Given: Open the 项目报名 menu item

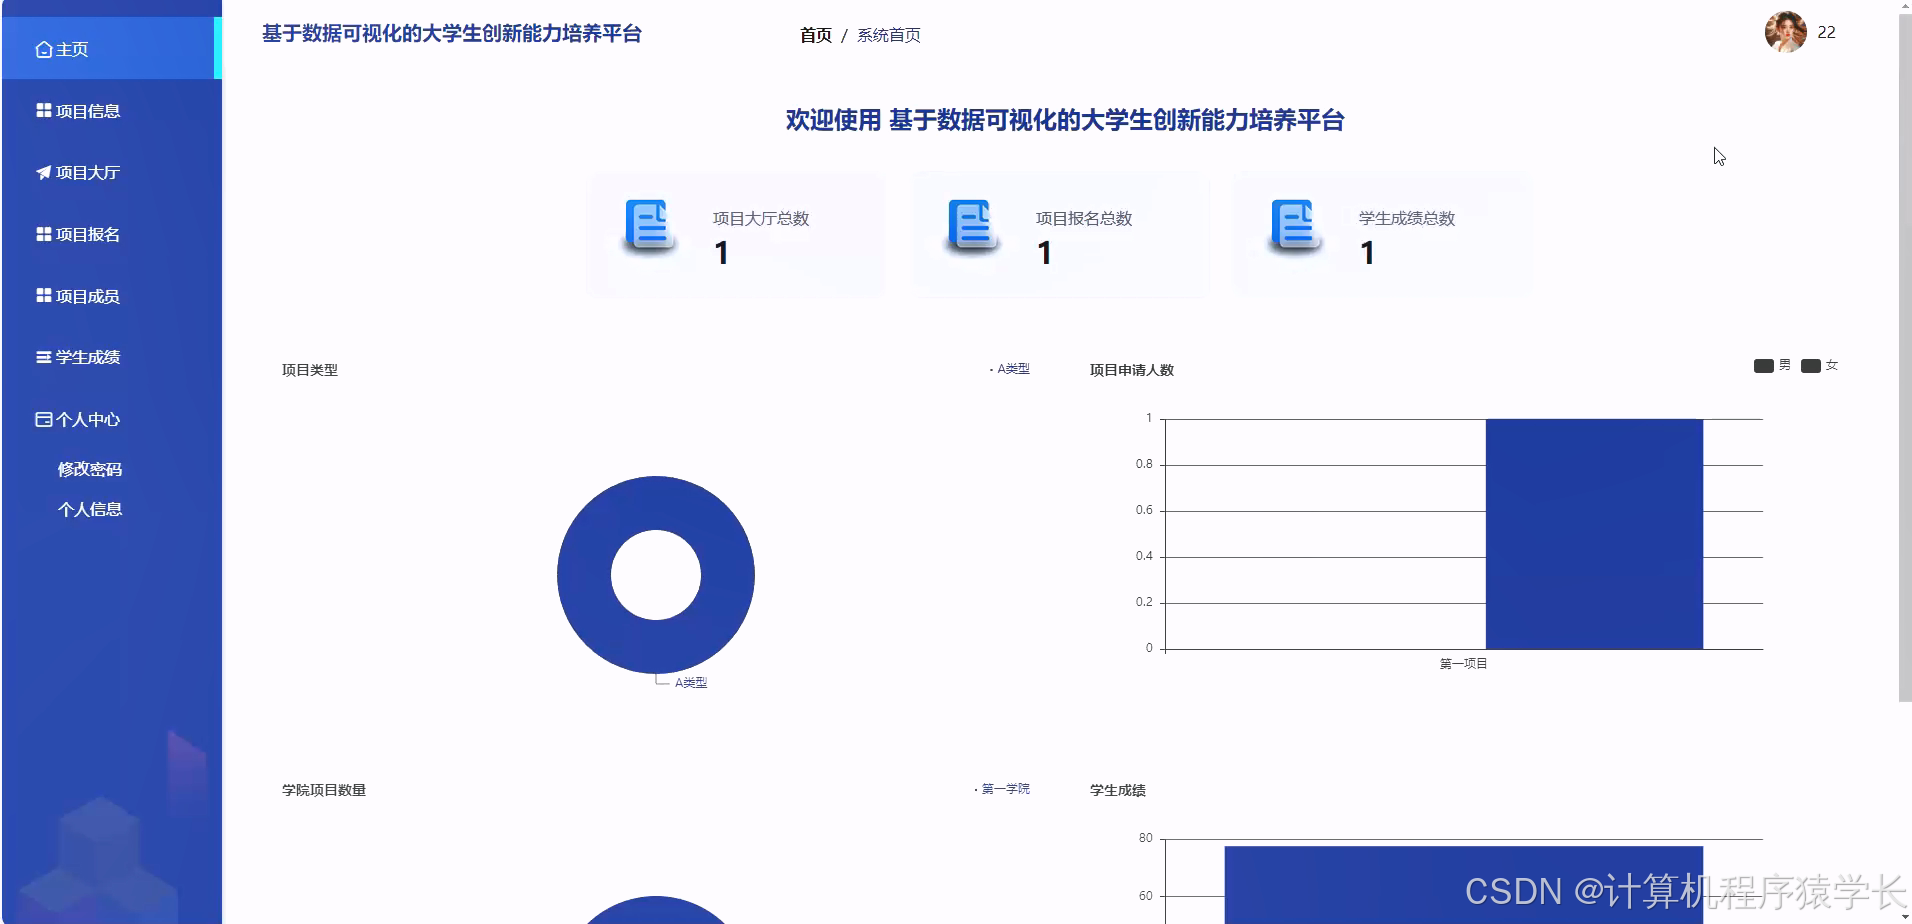Looking at the screenshot, I should coord(111,234).
